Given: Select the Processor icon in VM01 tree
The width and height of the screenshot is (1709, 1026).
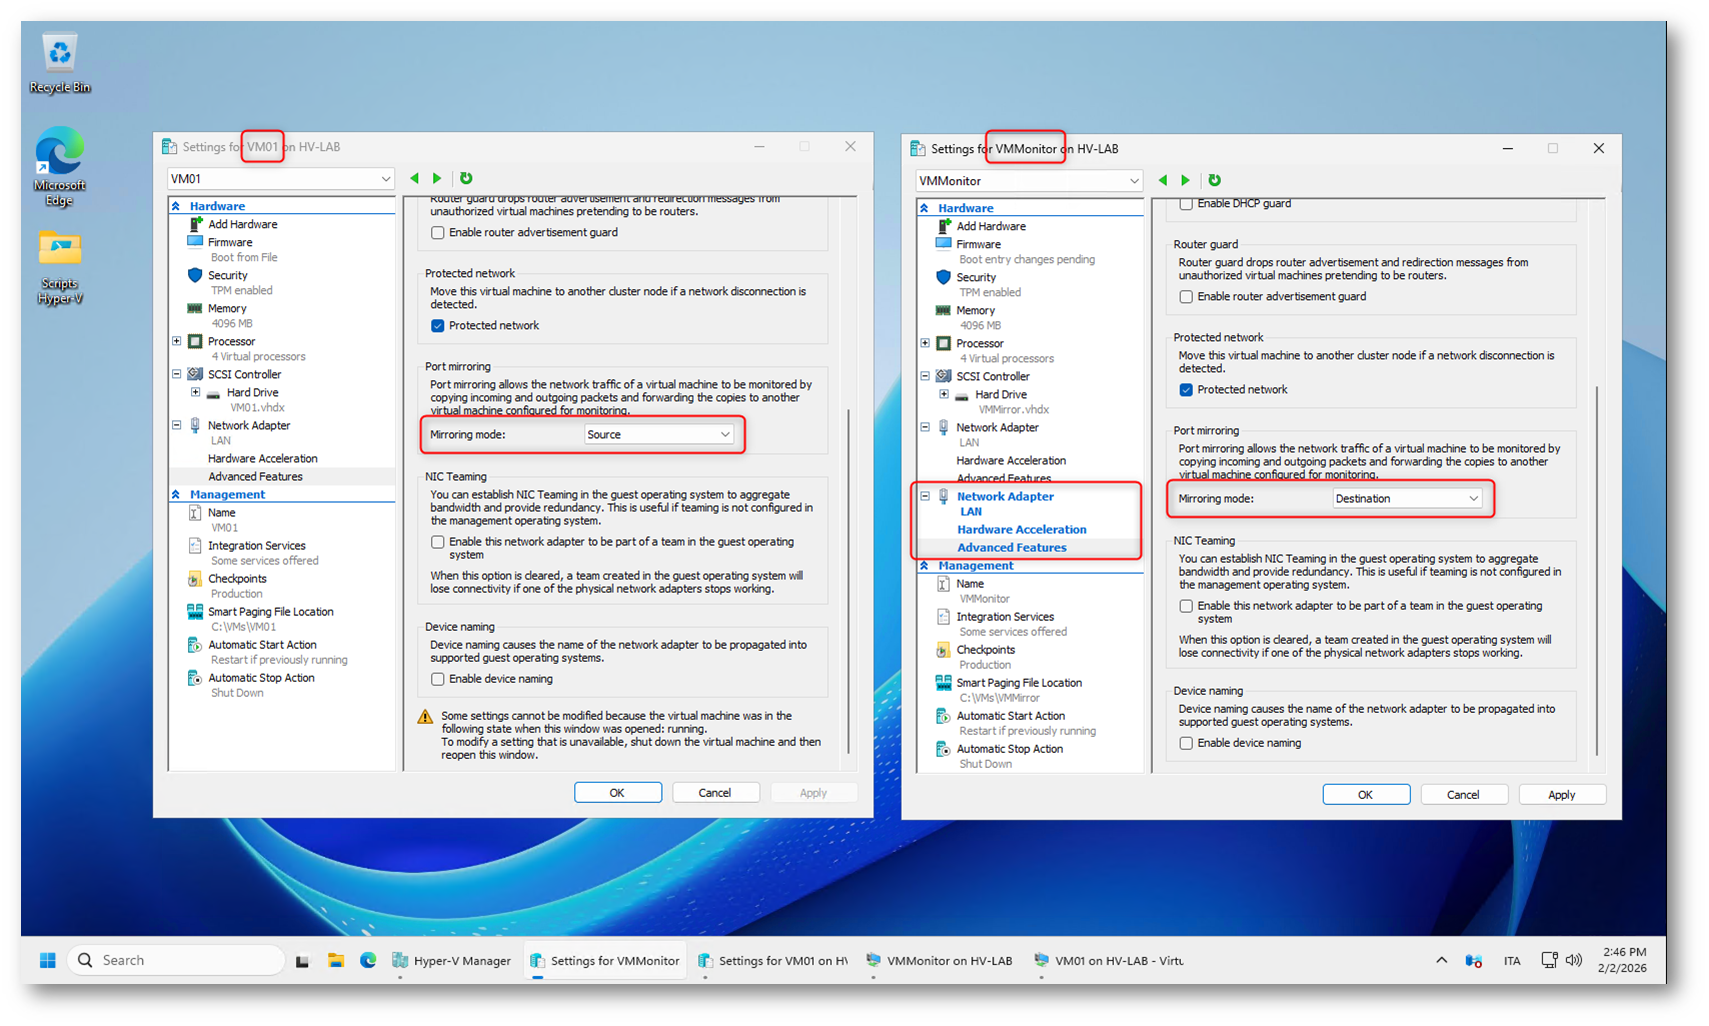Looking at the screenshot, I should [195, 341].
